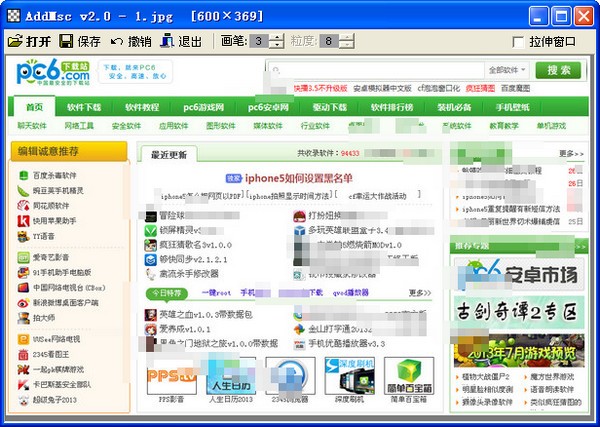This screenshot has width=600, height=427.
Task: Select the 软件教程 navigation tab
Action: pyautogui.click(x=142, y=107)
